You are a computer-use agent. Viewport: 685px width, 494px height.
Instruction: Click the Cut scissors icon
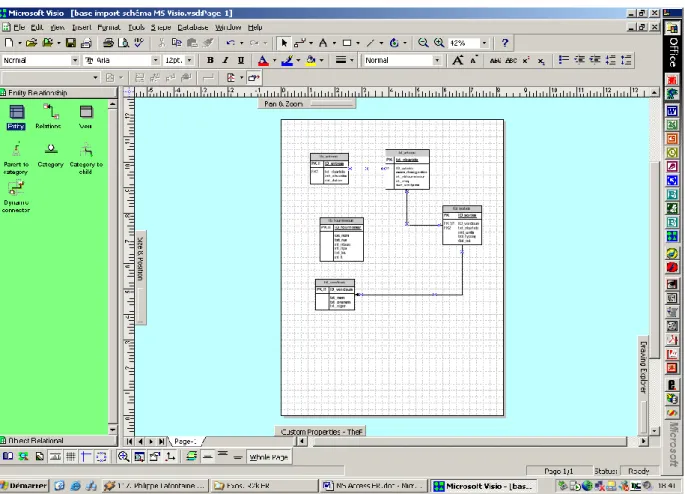162,43
